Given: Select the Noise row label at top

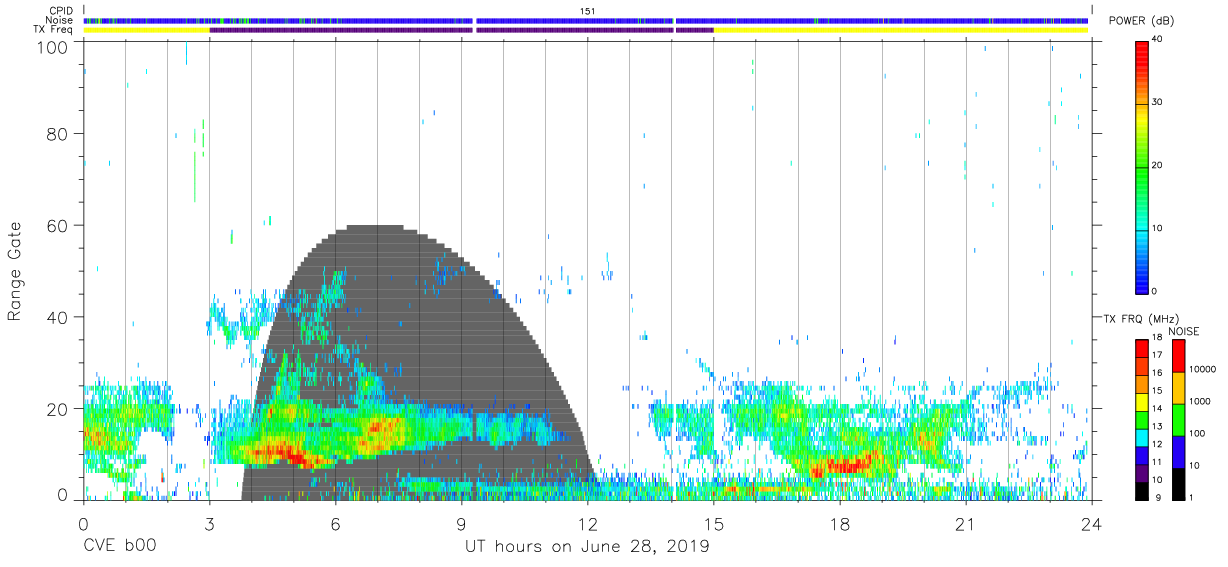Looking at the screenshot, I should pyautogui.click(x=60, y=20).
